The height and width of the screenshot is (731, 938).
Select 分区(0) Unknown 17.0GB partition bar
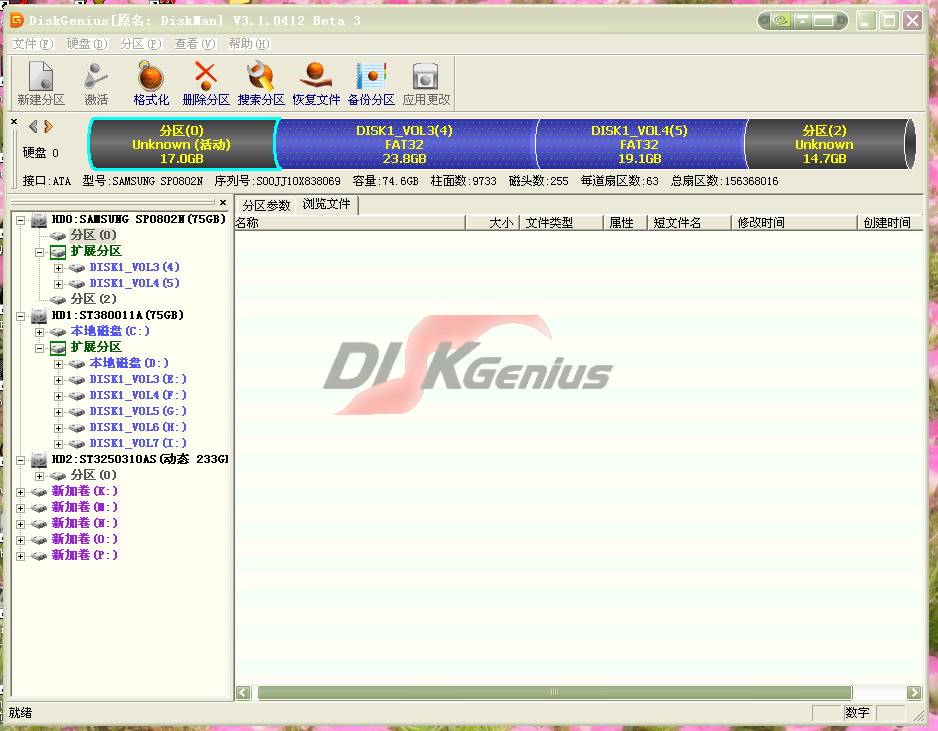point(182,144)
